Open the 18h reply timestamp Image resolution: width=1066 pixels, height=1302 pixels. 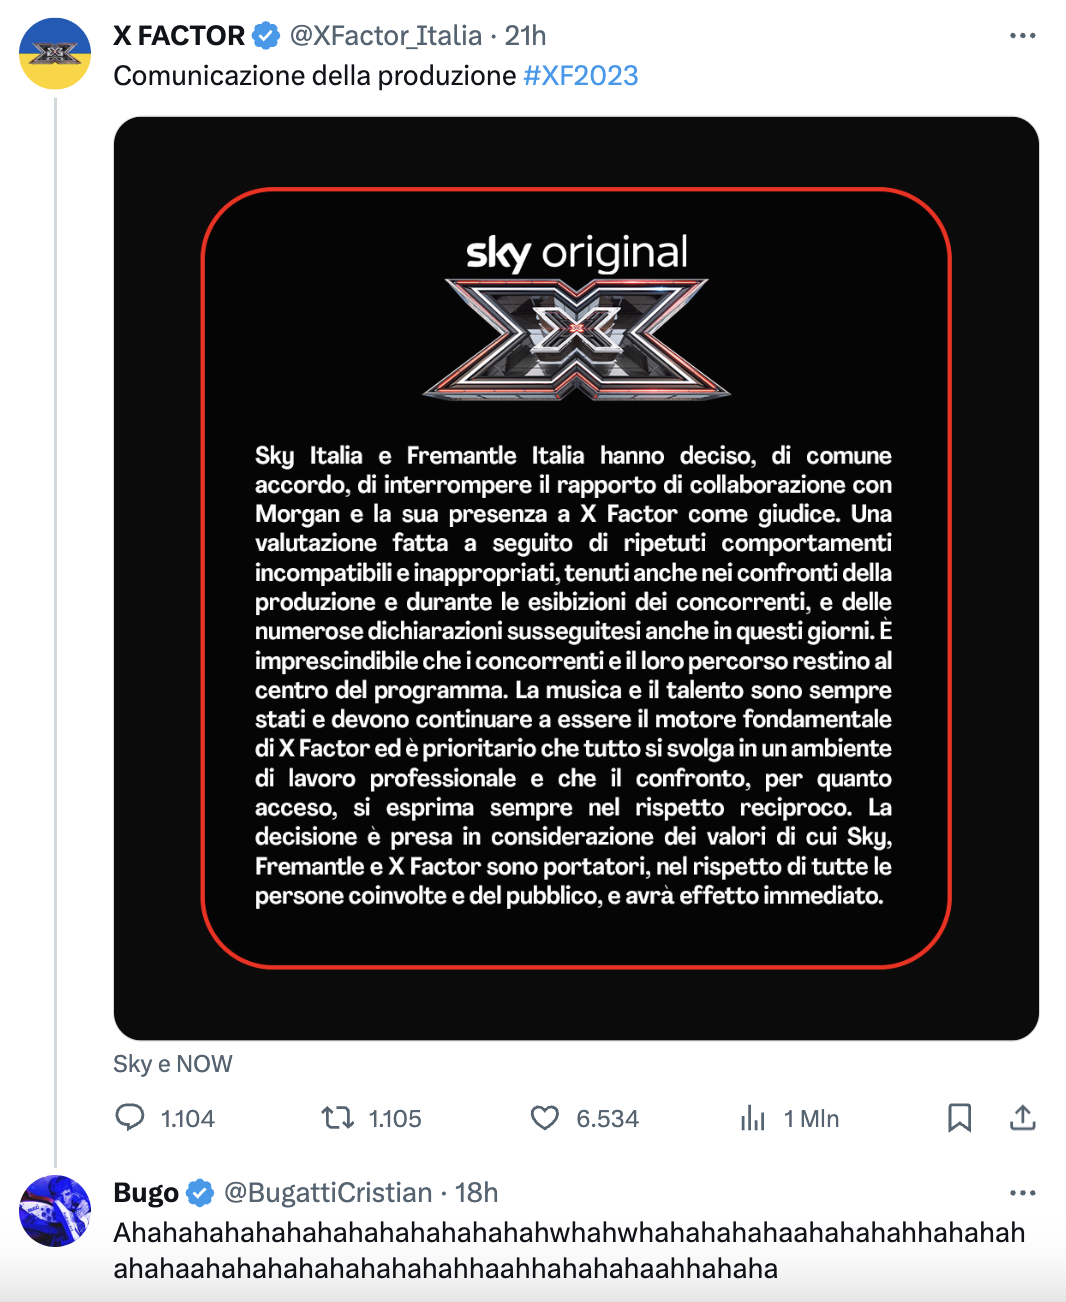476,1193
